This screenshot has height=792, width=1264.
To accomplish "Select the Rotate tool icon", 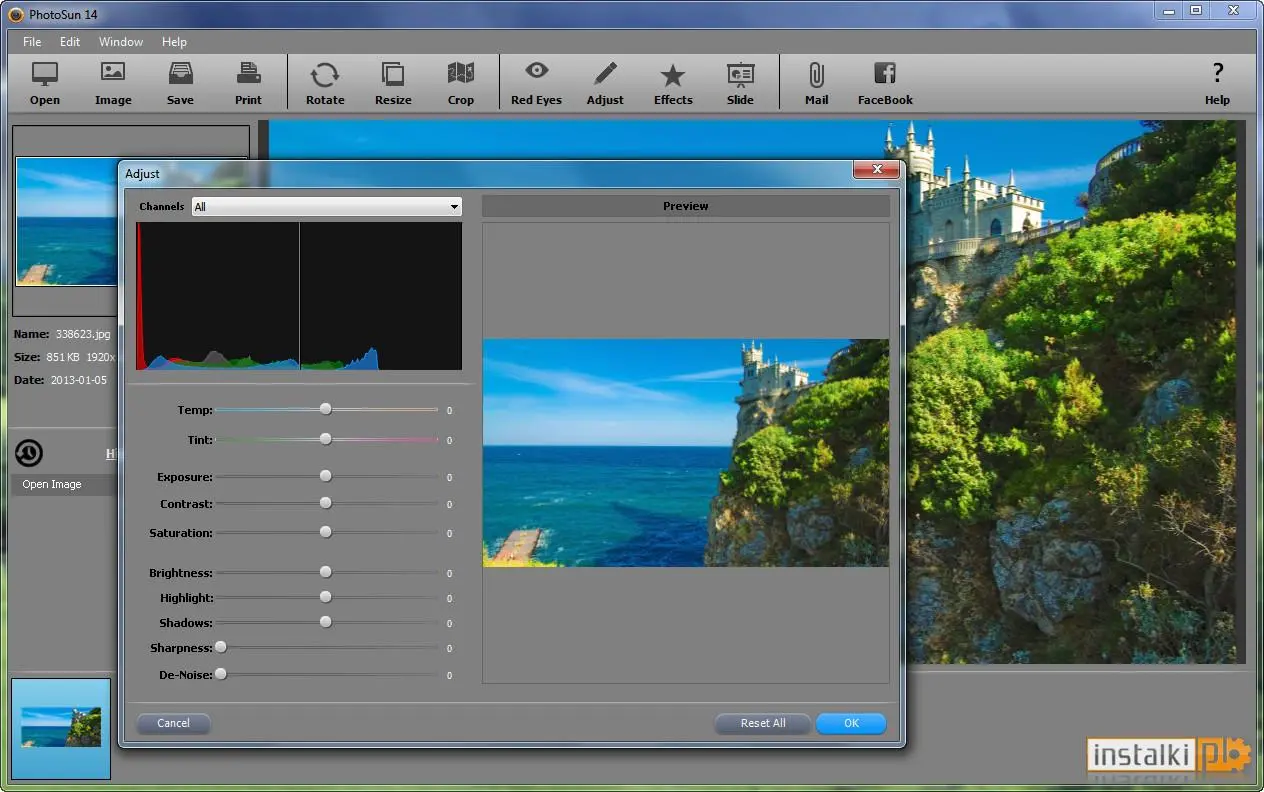I will click(325, 74).
